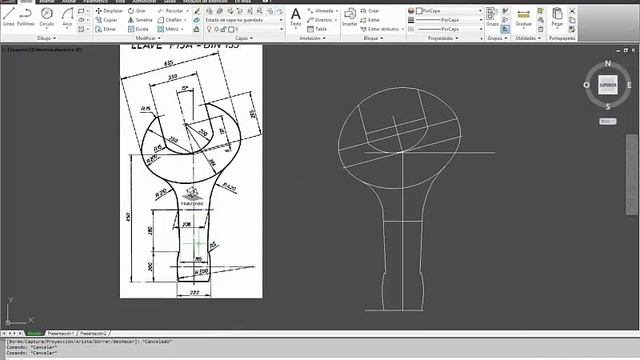The image size is (640, 360).
Task: Click the Tabla annotation tool
Action: coord(317,29)
